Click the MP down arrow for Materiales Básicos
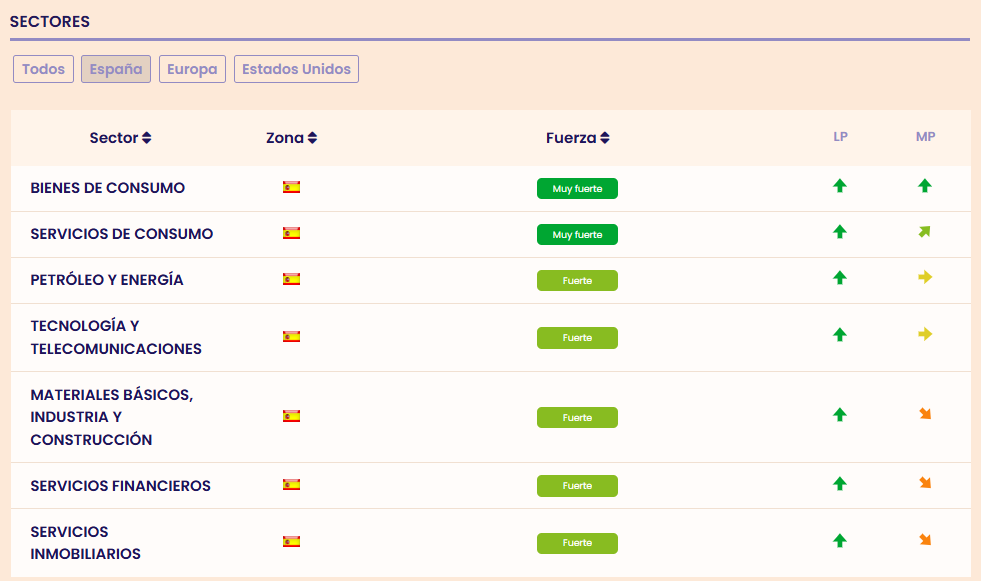Viewport: 981px width, 581px height. point(925,414)
